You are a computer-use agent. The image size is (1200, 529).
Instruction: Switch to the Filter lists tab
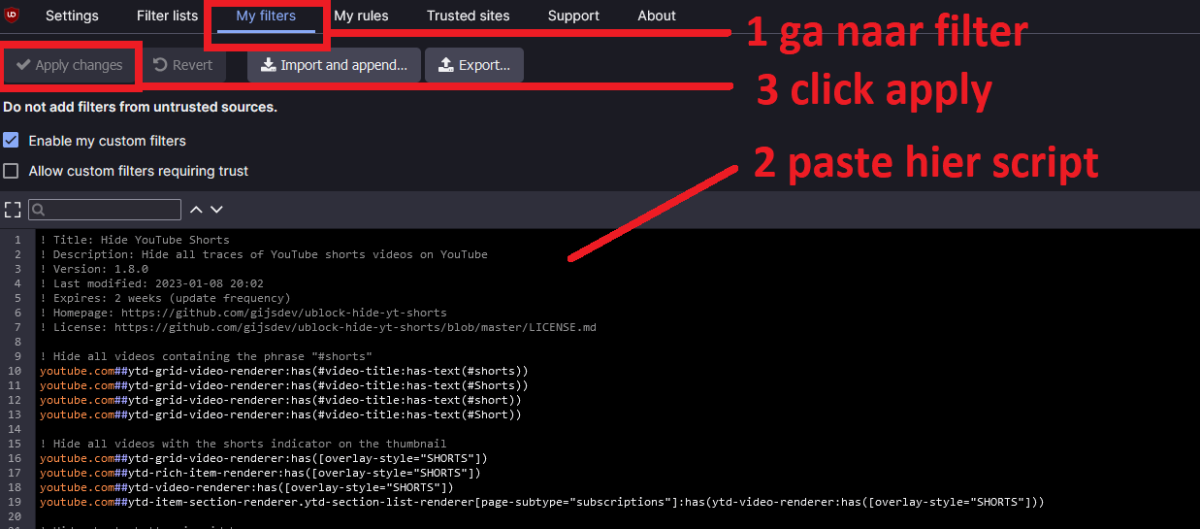click(167, 16)
